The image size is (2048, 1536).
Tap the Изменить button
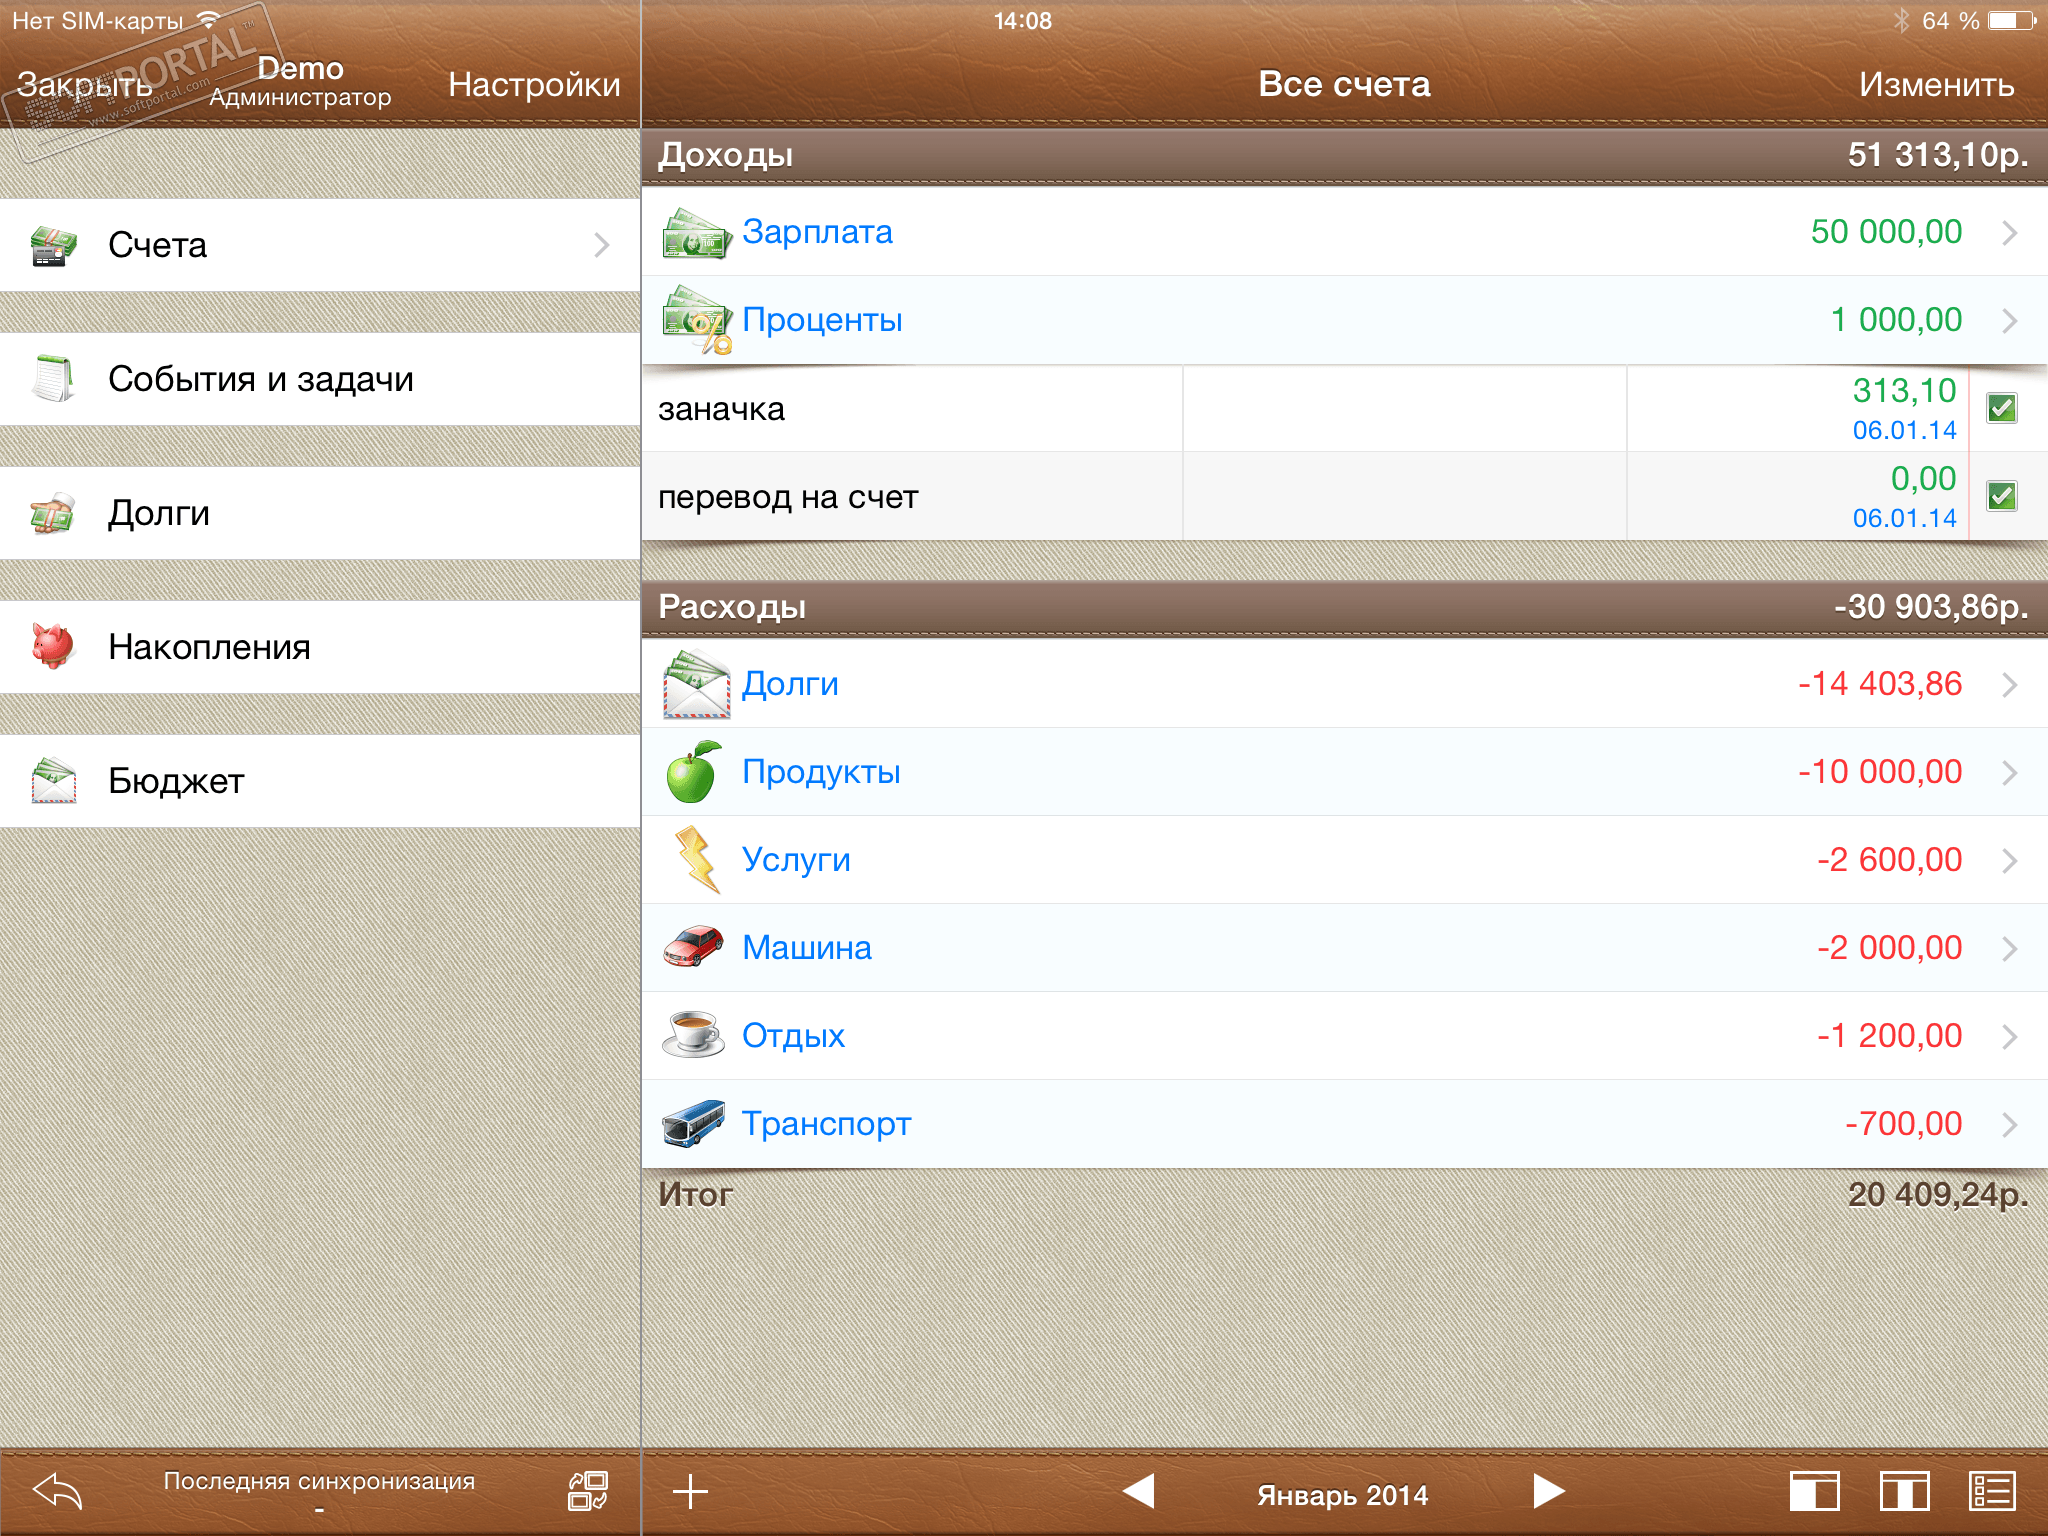pos(1936,85)
